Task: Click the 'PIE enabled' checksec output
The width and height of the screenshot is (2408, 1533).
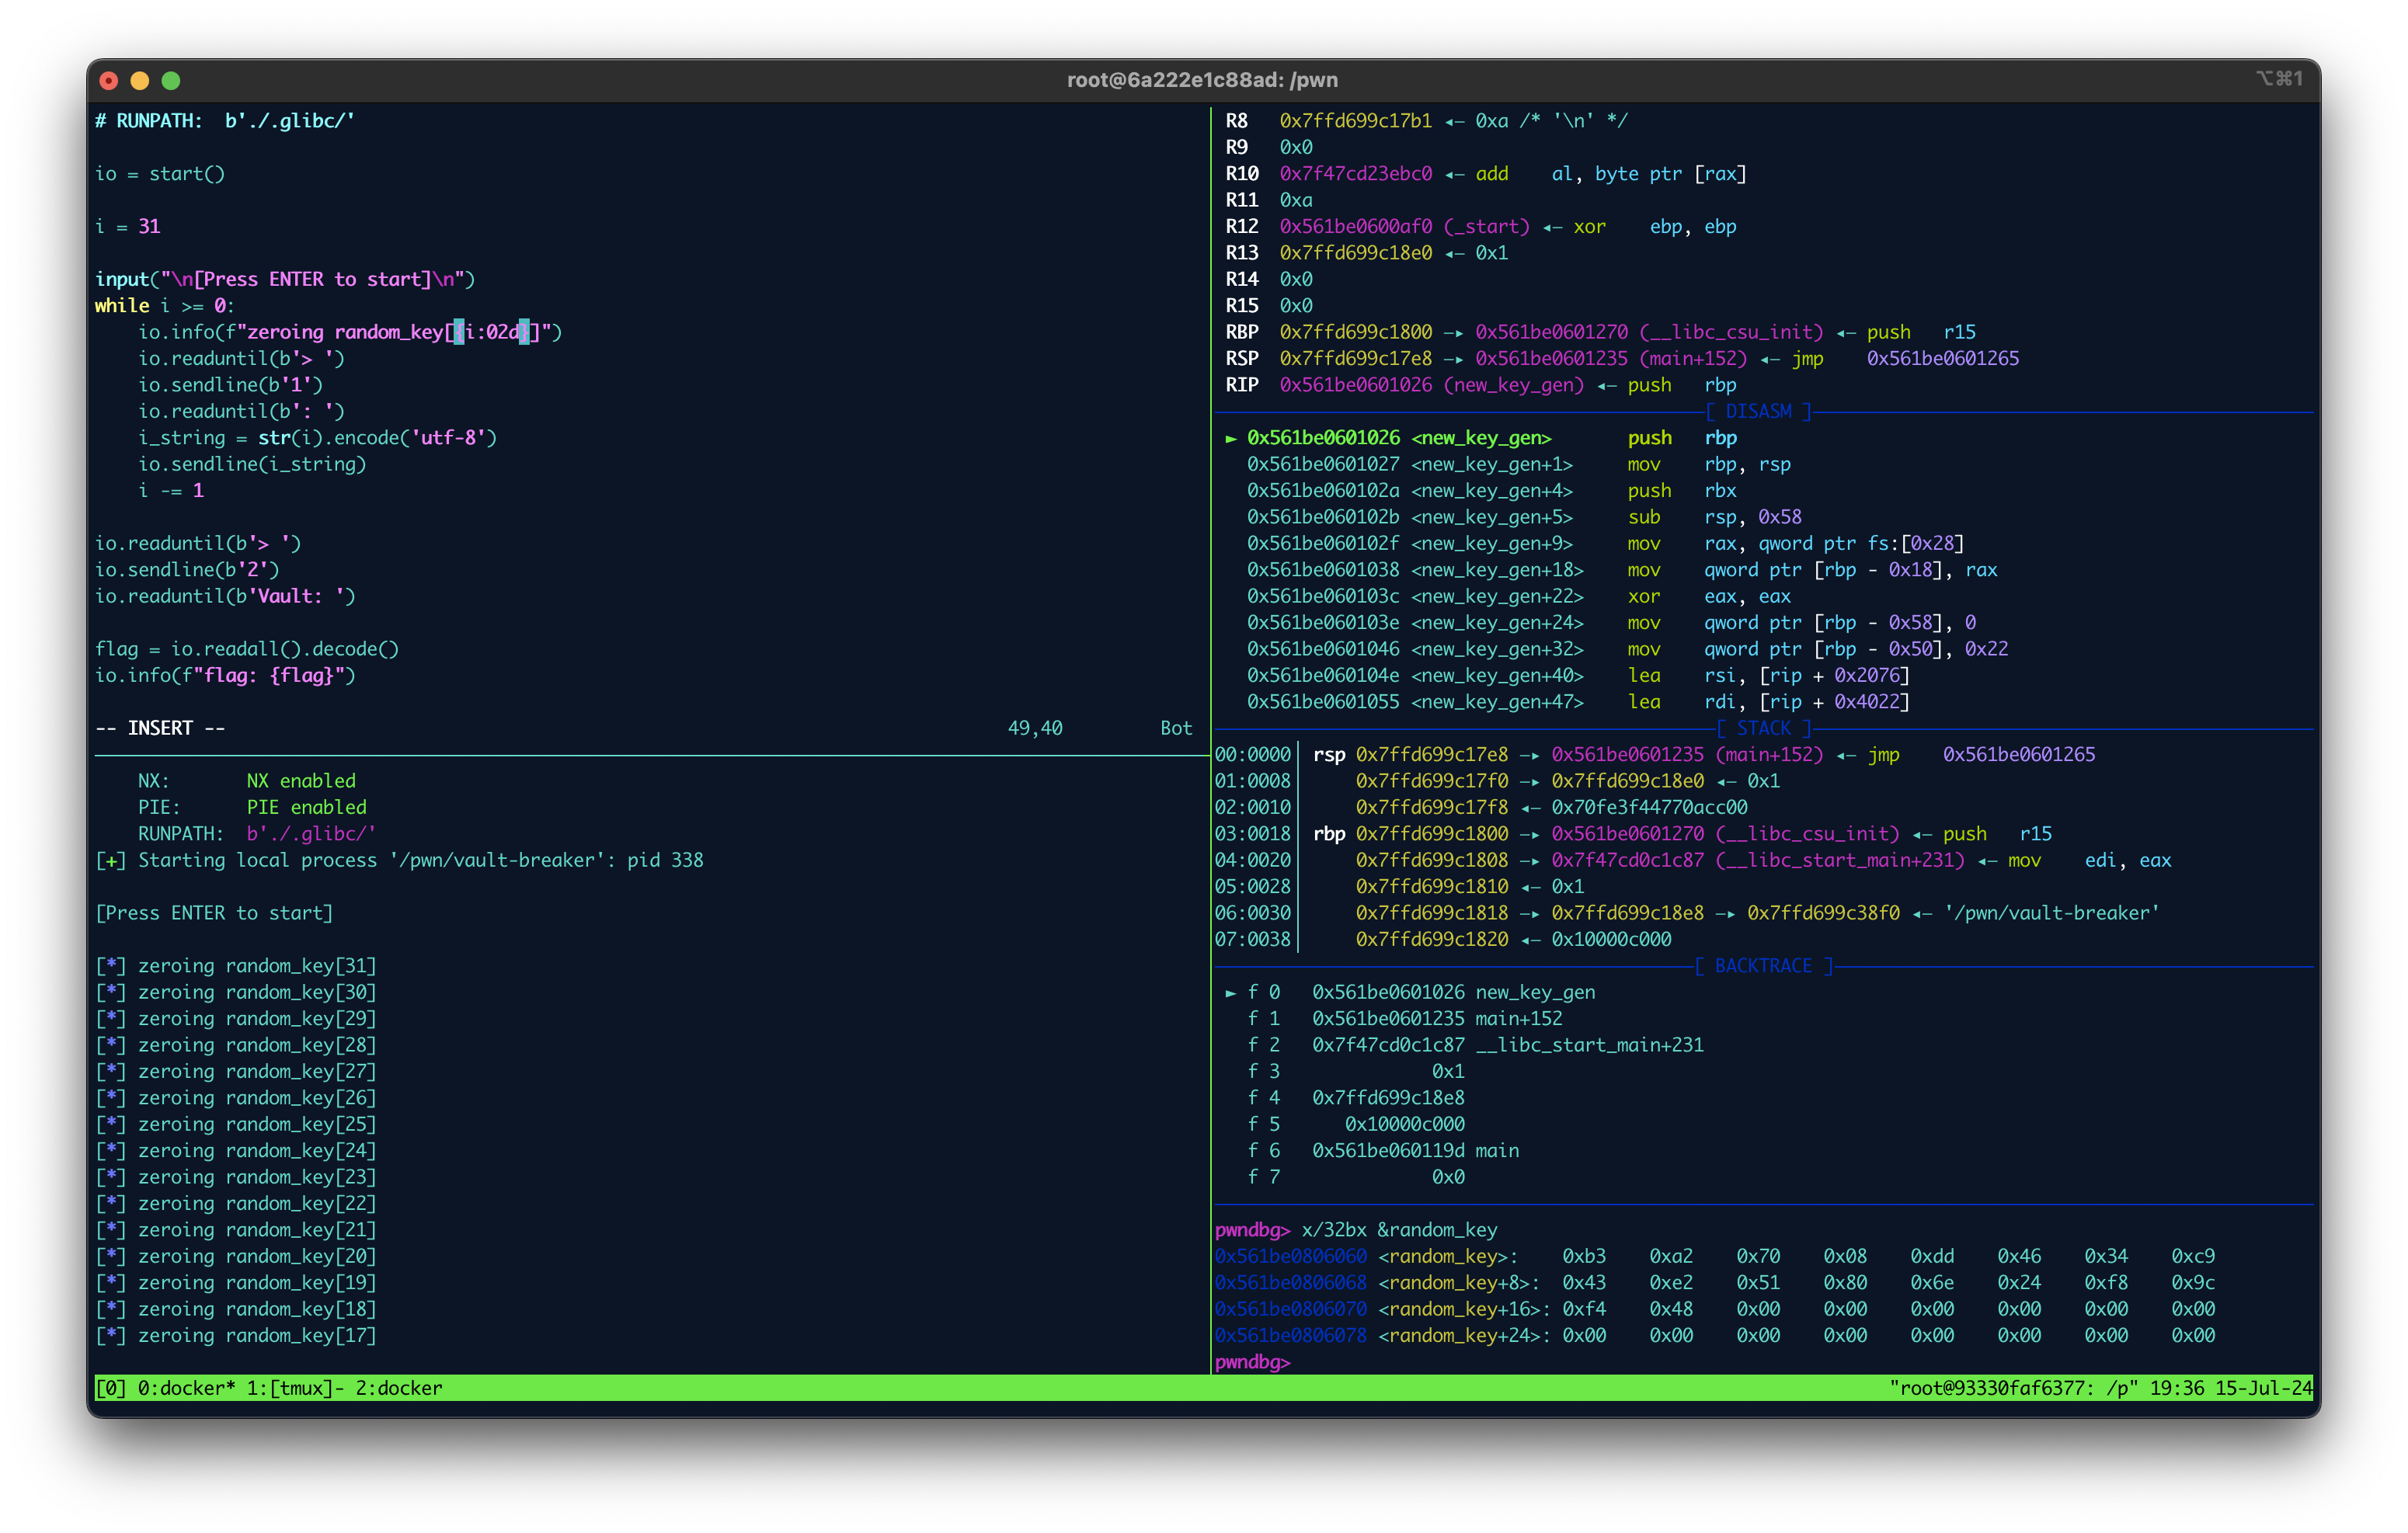Action: tap(307, 807)
